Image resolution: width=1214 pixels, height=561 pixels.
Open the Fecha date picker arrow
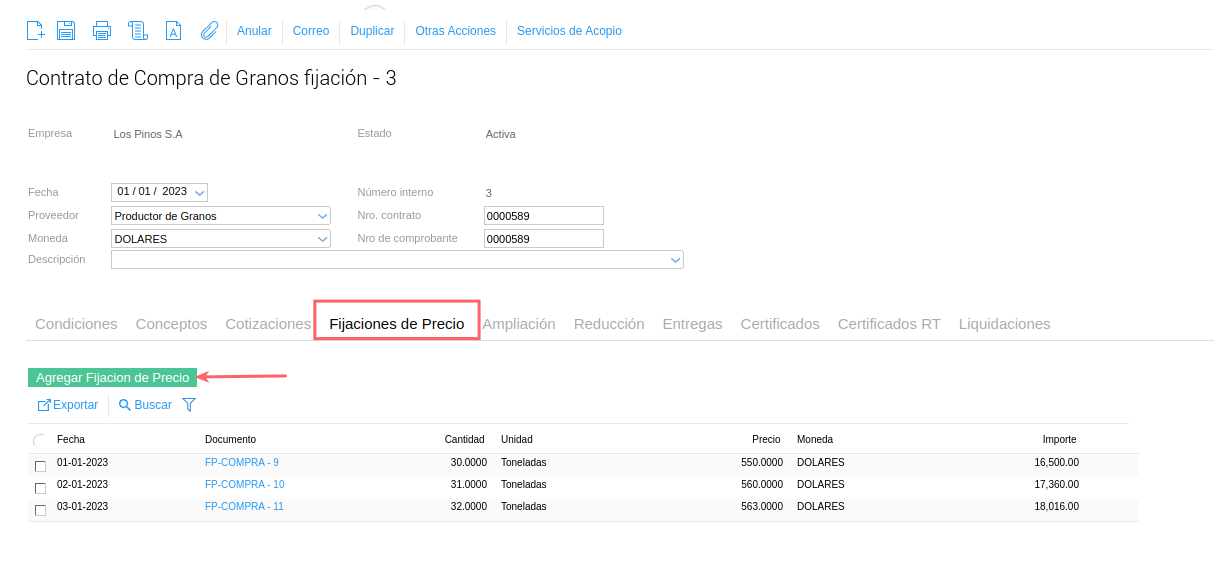(x=199, y=192)
